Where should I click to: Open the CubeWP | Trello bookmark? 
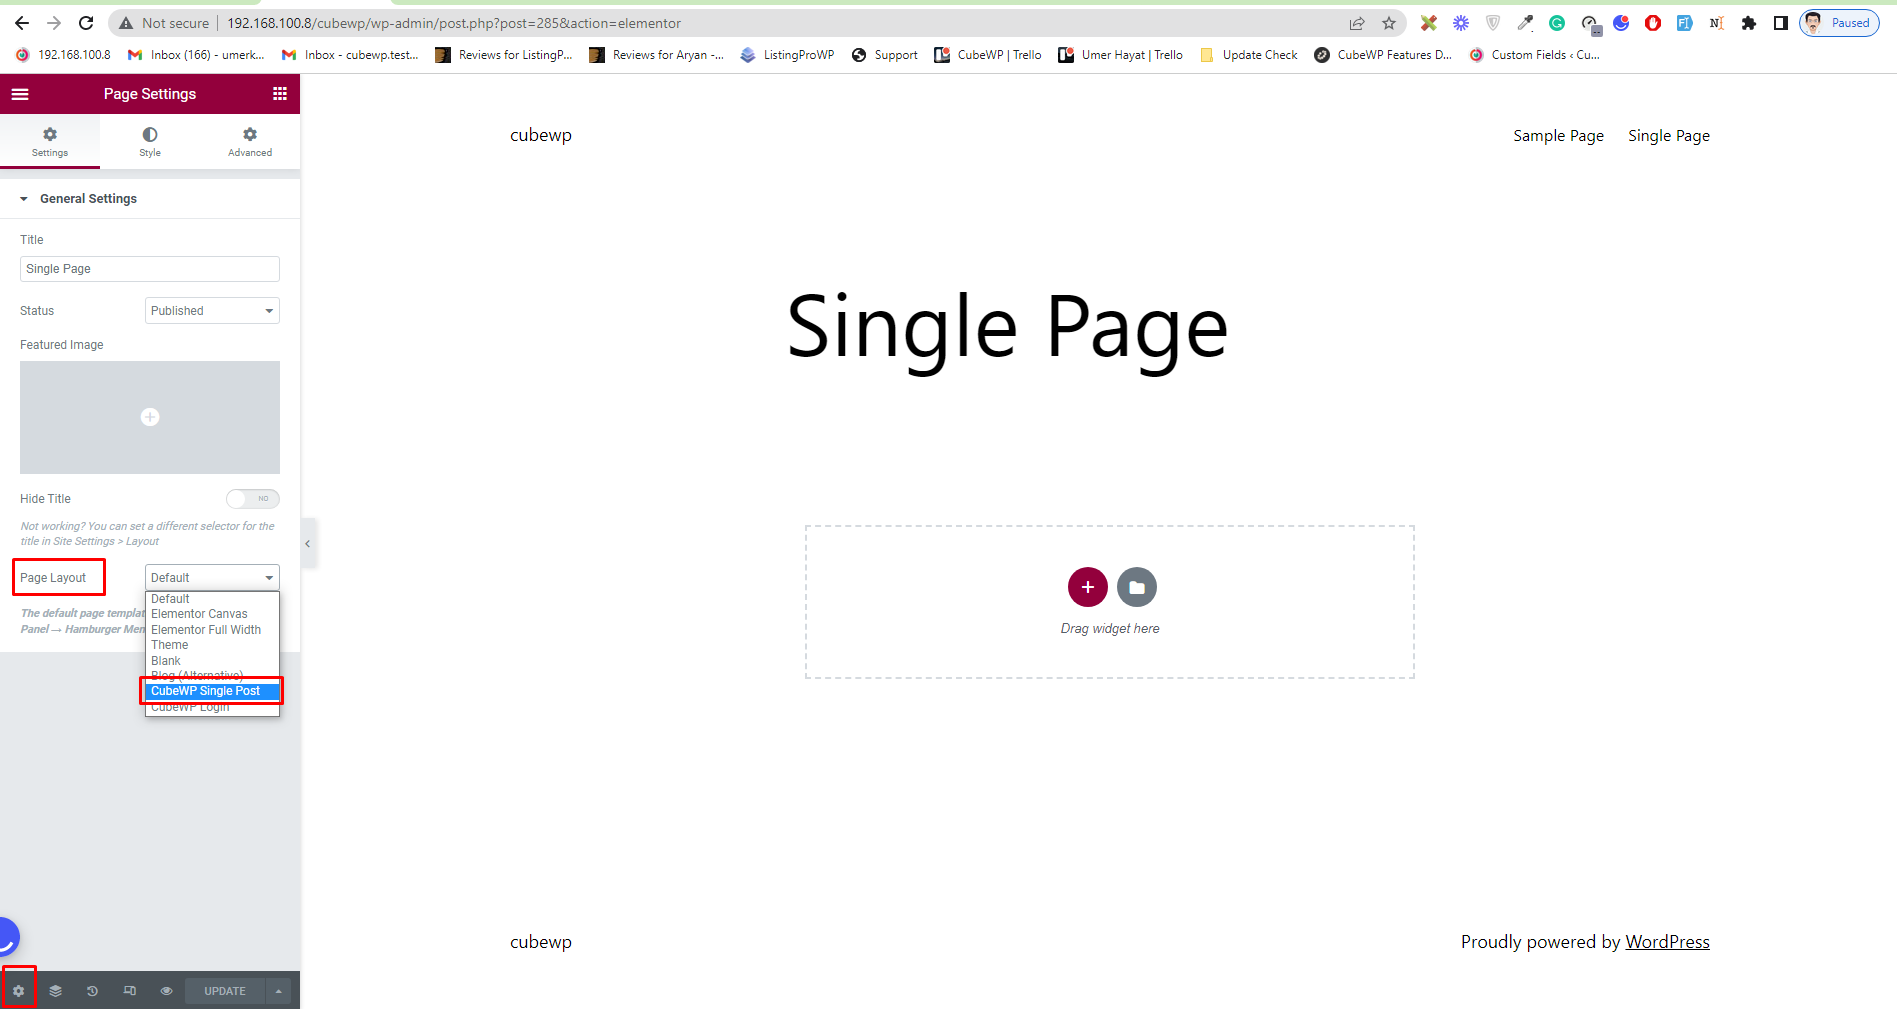point(988,55)
